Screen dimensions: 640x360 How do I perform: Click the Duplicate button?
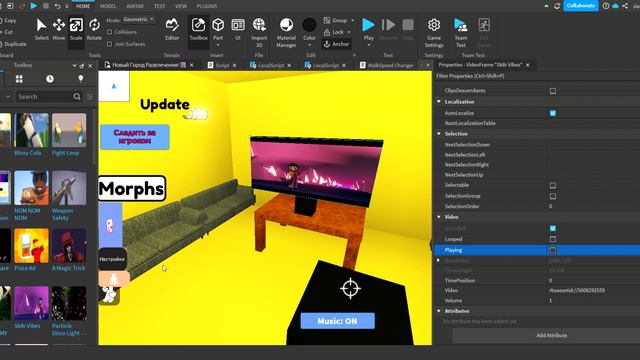tap(13, 44)
